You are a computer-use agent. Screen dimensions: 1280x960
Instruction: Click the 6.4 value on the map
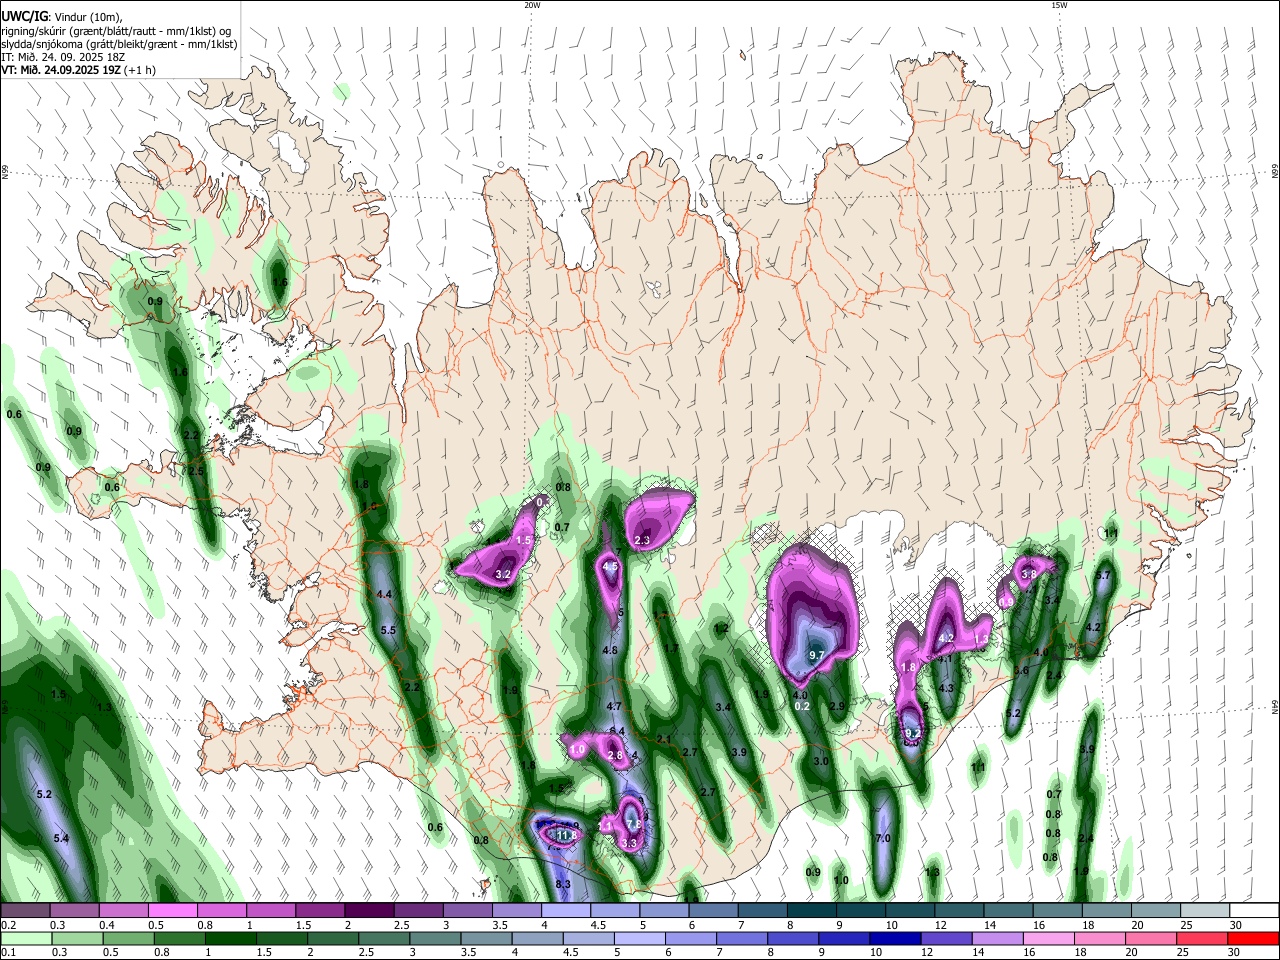(617, 731)
